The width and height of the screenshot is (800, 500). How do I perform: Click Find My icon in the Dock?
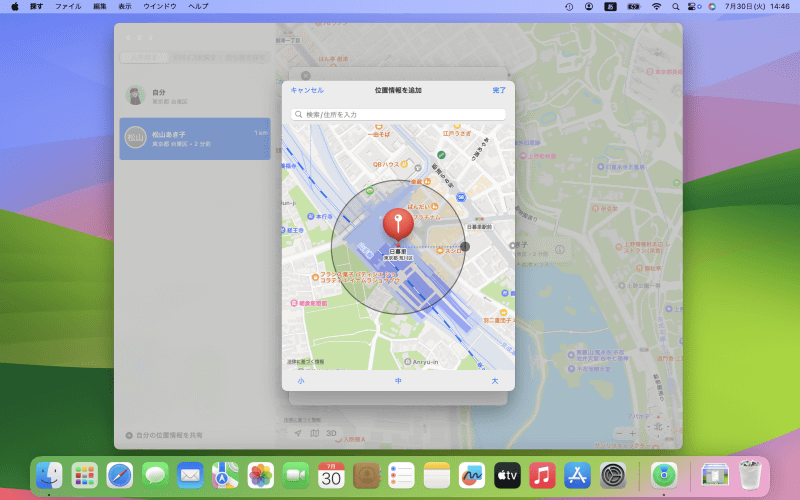point(664,476)
